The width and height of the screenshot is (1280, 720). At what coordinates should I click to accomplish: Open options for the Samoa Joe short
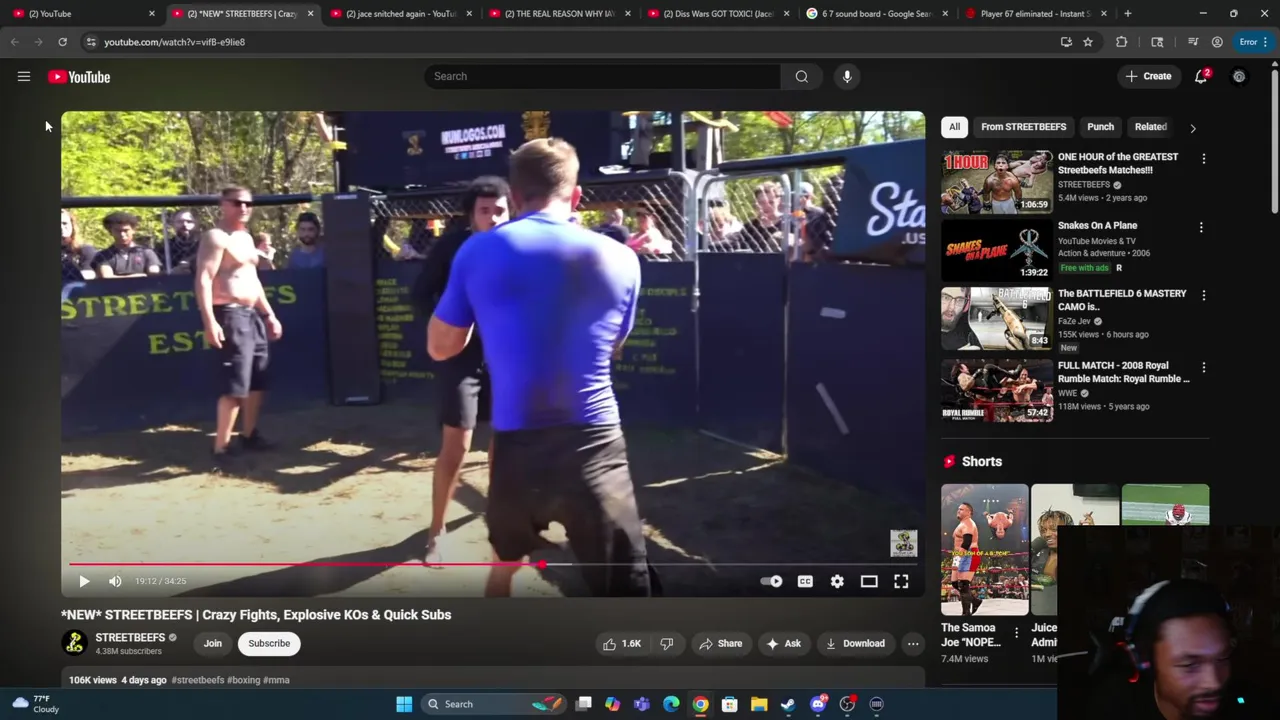(x=1016, y=633)
